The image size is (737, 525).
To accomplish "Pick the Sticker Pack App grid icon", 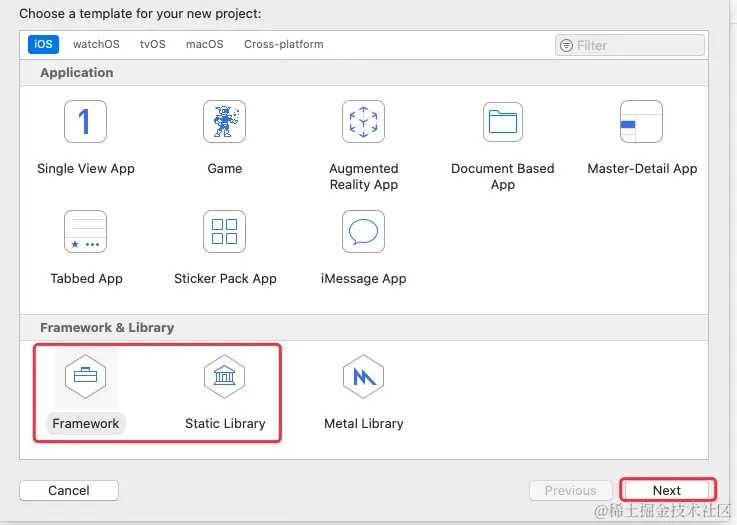I will tap(224, 231).
